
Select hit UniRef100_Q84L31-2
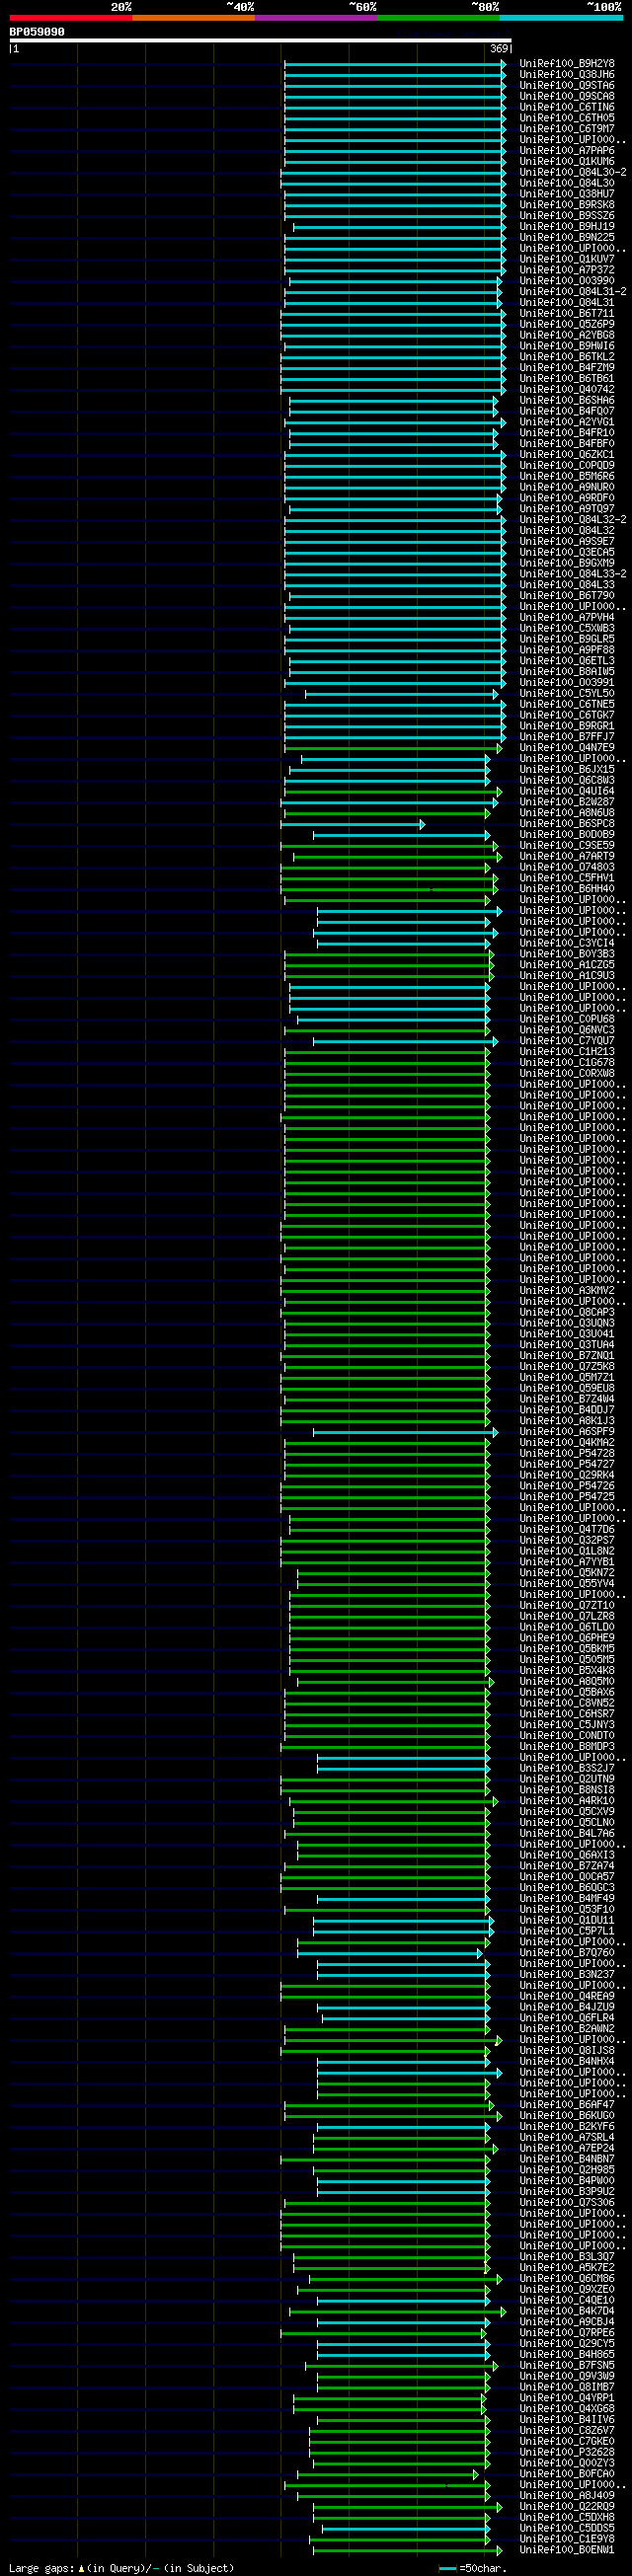(x=573, y=292)
